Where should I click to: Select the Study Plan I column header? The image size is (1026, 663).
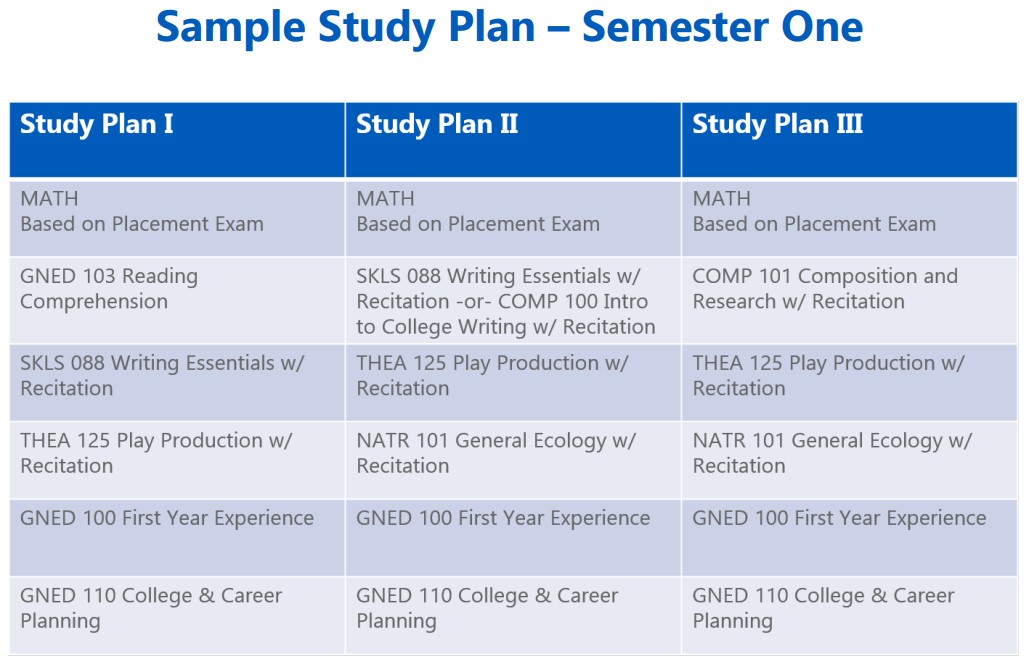97,125
